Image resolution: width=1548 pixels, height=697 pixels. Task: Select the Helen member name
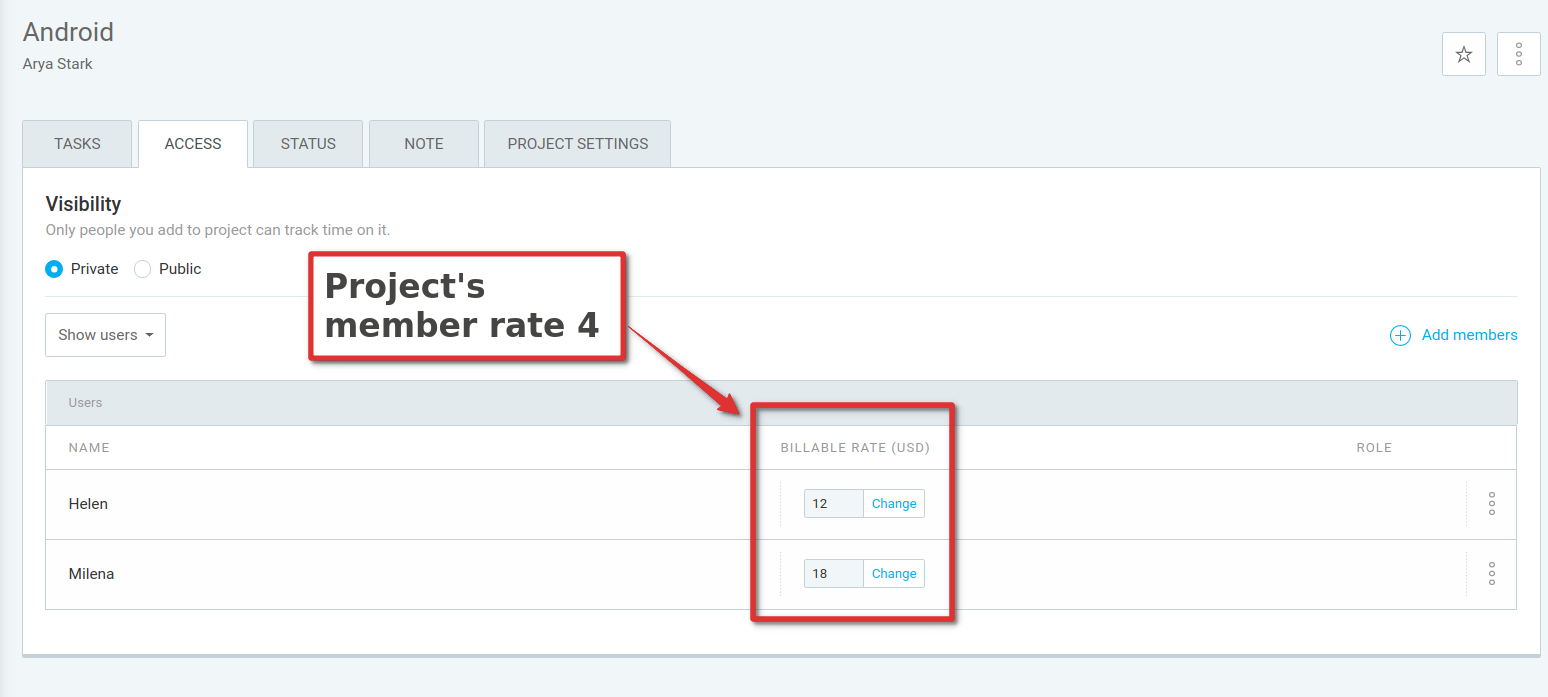coord(88,504)
